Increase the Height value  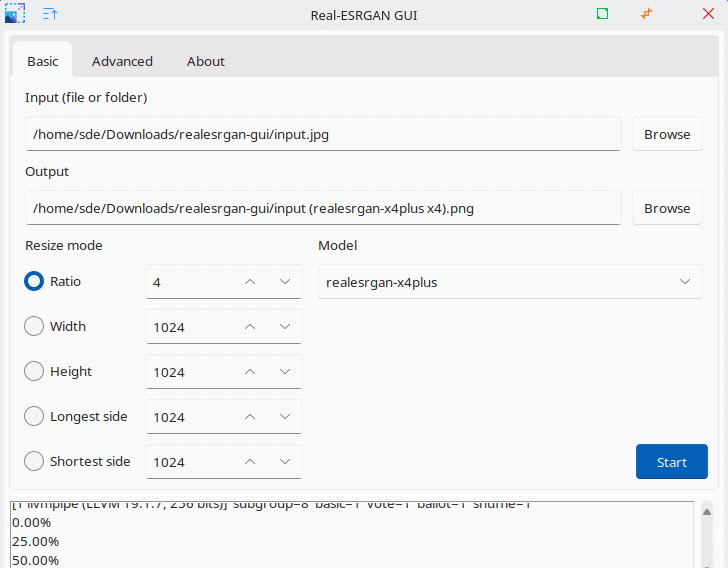[x=250, y=372]
